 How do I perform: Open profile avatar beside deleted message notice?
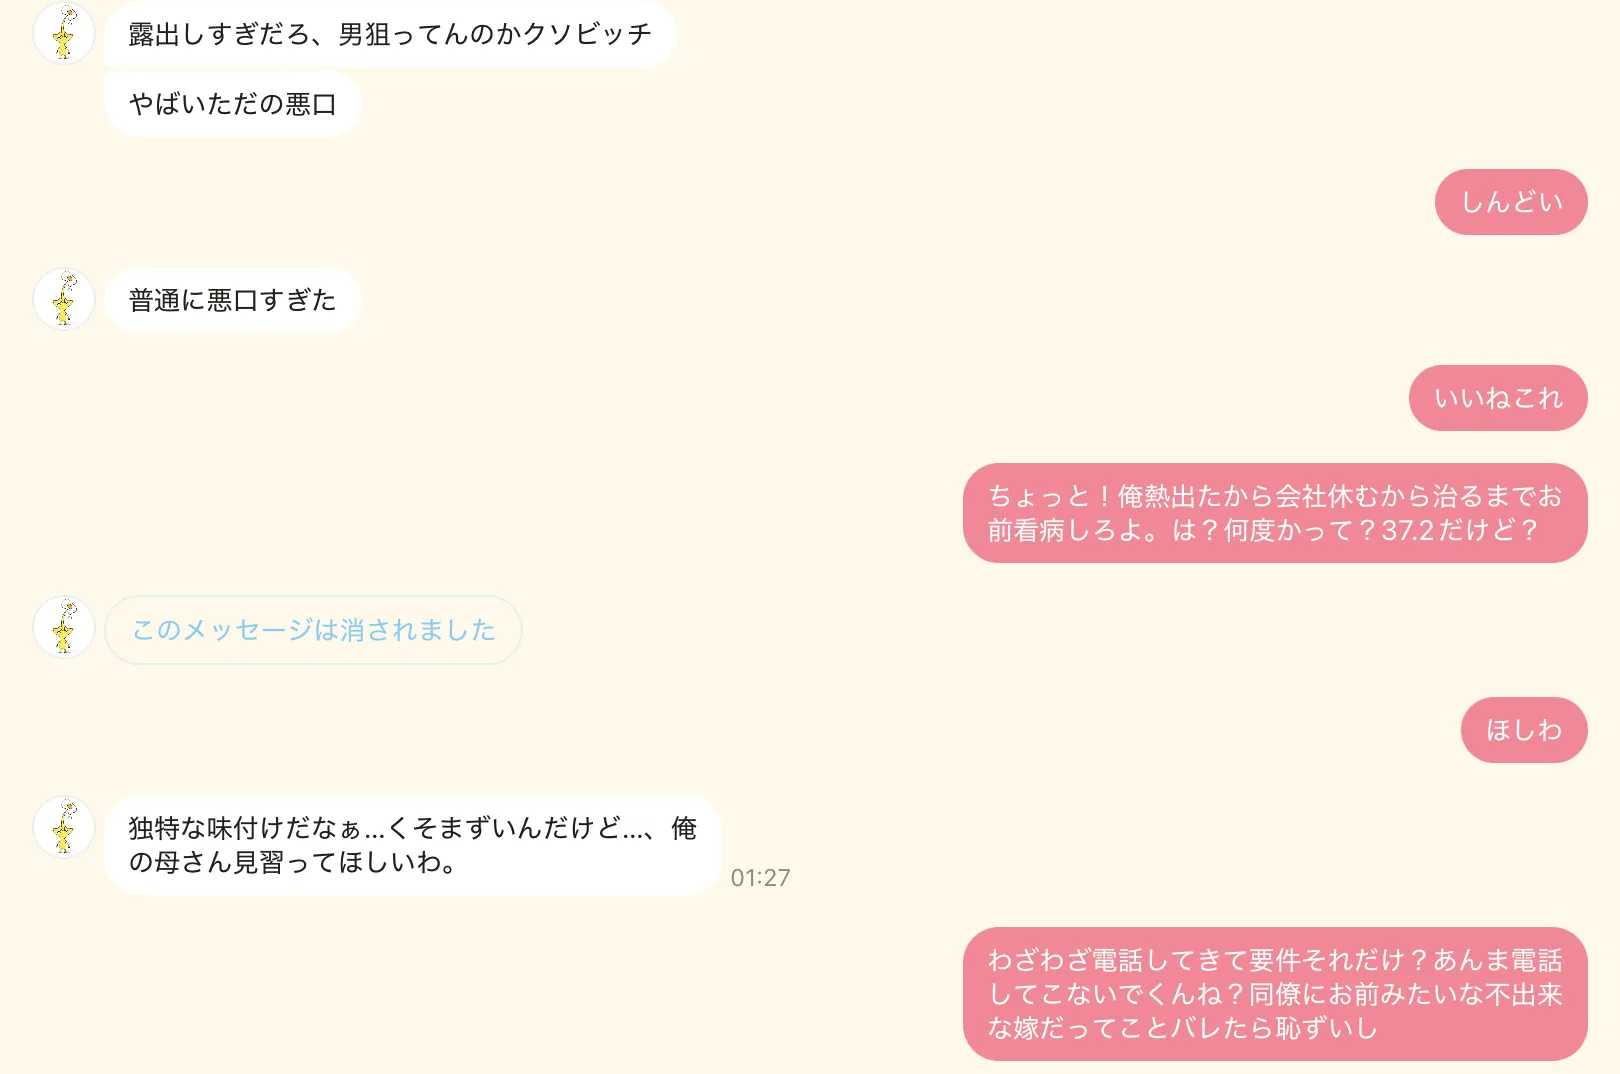point(64,628)
